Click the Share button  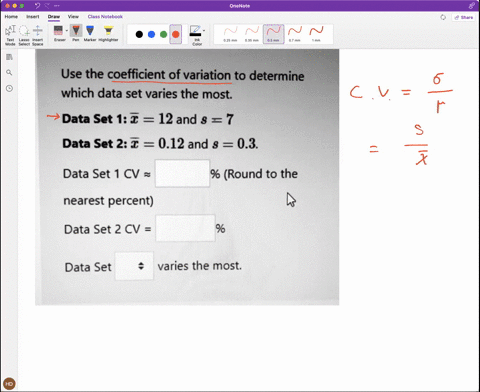point(464,17)
